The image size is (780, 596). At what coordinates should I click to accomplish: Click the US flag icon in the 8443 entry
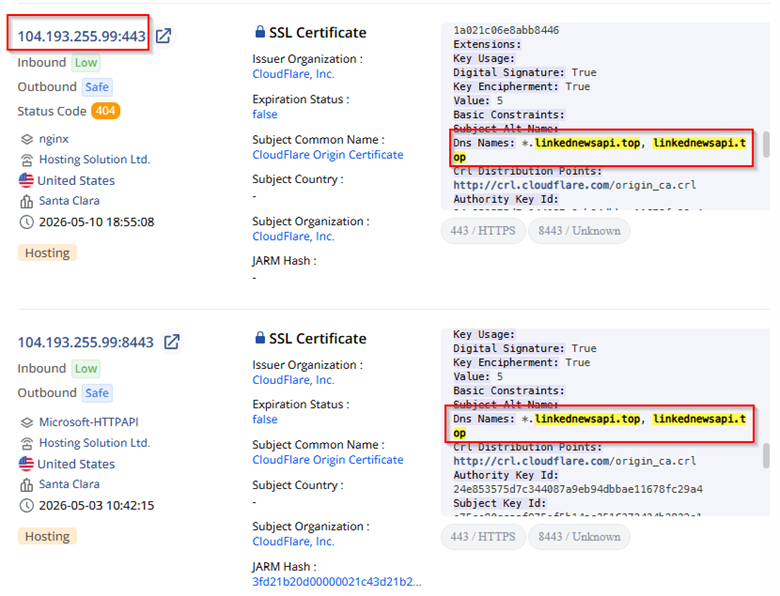pyautogui.click(x=26, y=464)
